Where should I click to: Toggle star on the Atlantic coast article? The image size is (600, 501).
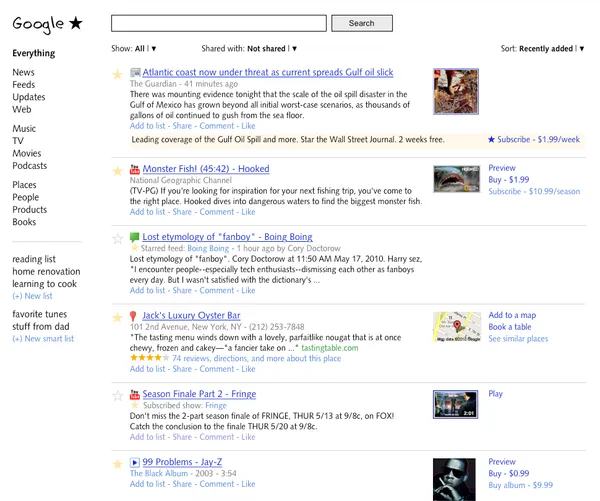pos(117,74)
